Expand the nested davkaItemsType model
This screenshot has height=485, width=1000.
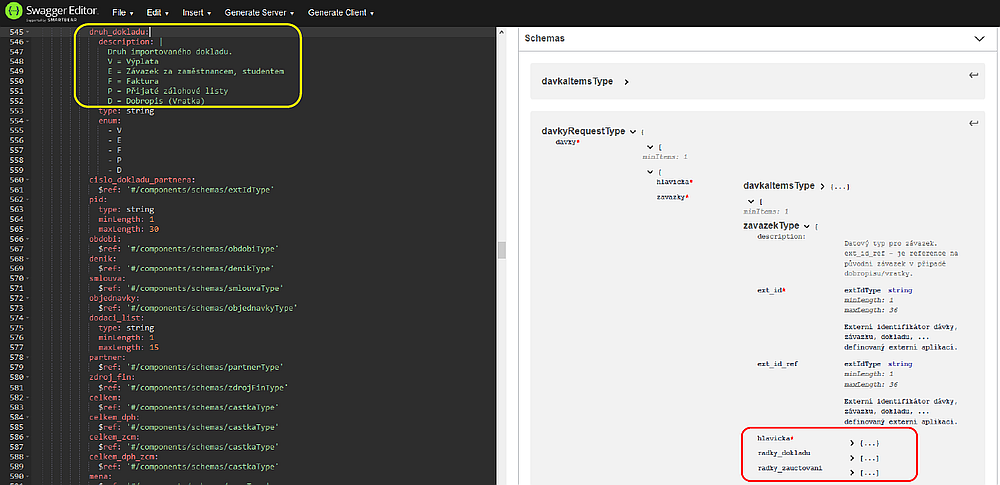click(823, 186)
